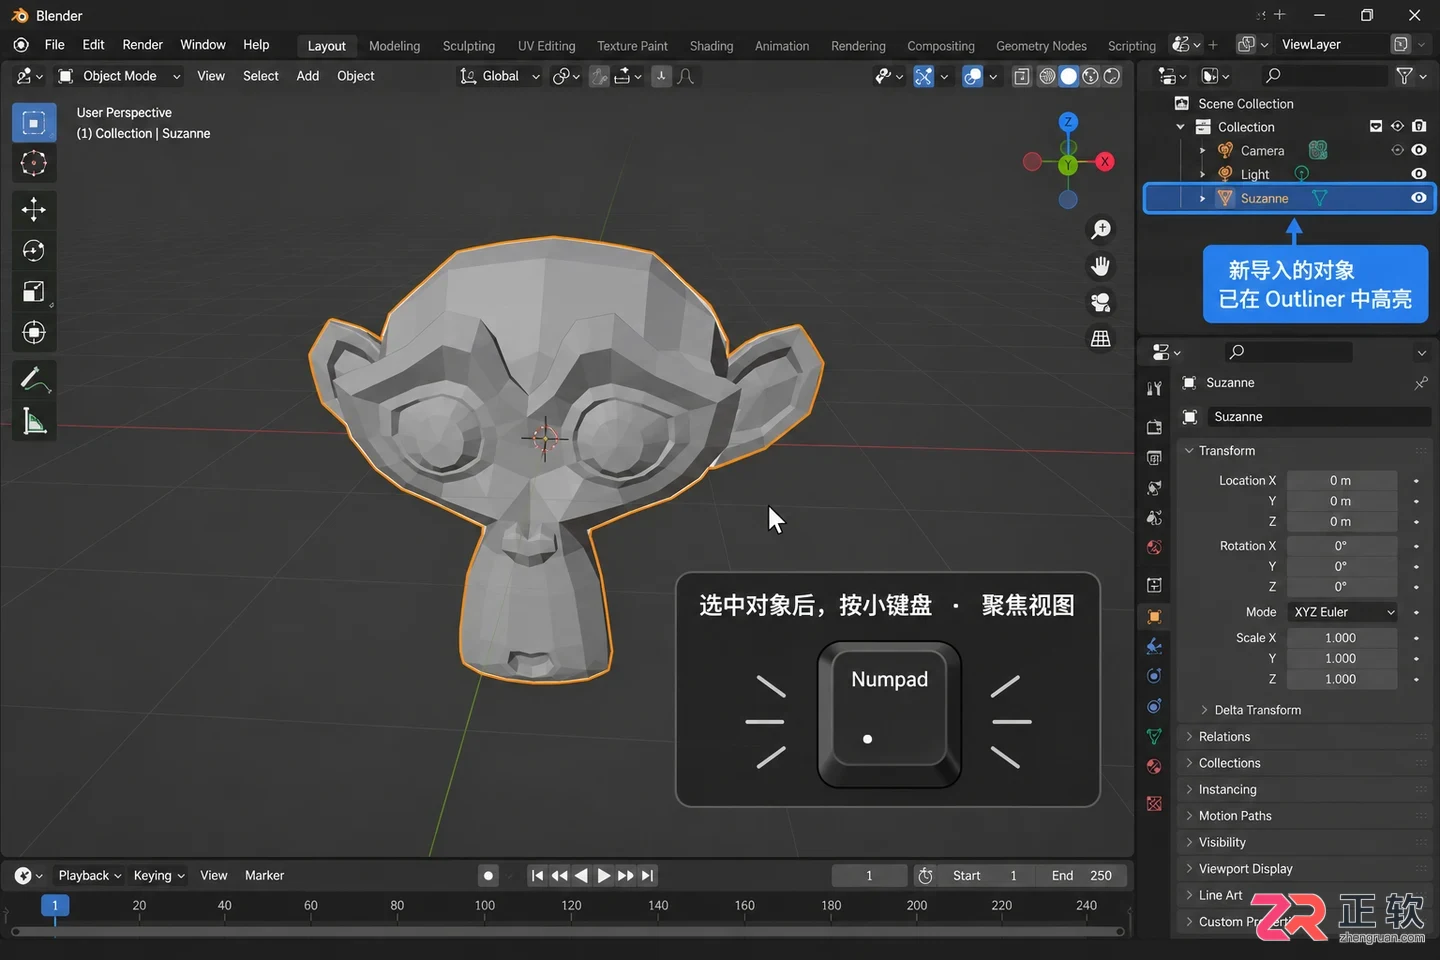Screen dimensions: 1440x960
Task: Open the viewport Select menu
Action: pos(261,76)
